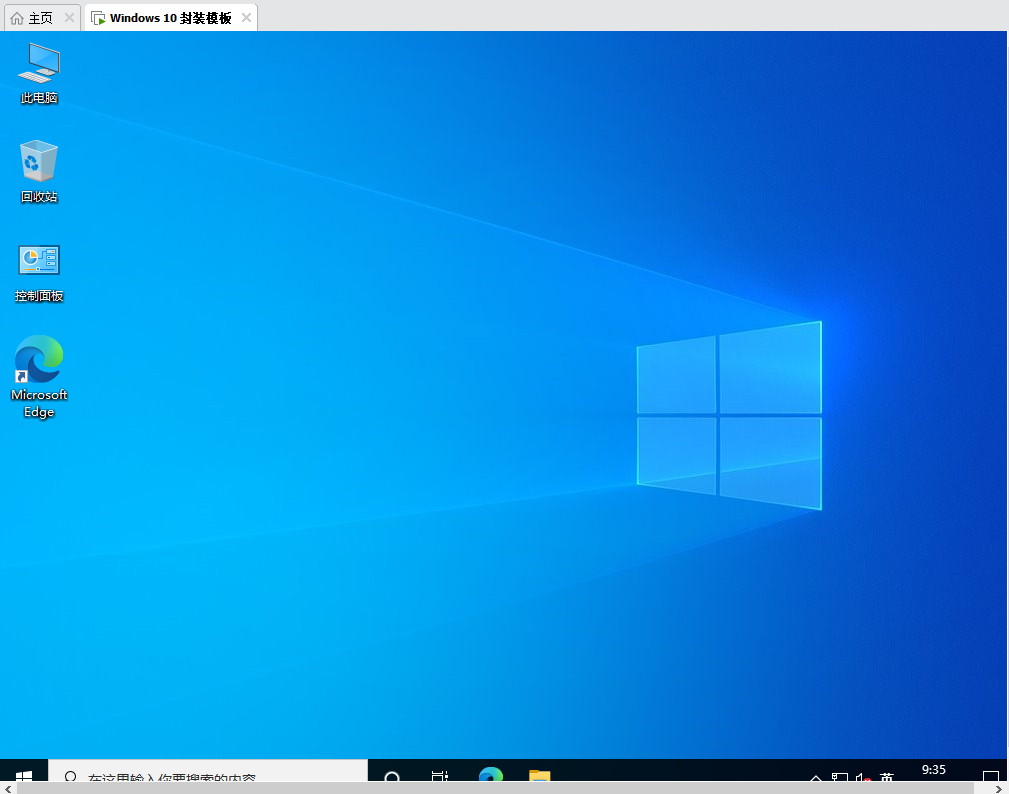Open Cortana circle icon on taskbar
The height and width of the screenshot is (794, 1009).
(392, 775)
